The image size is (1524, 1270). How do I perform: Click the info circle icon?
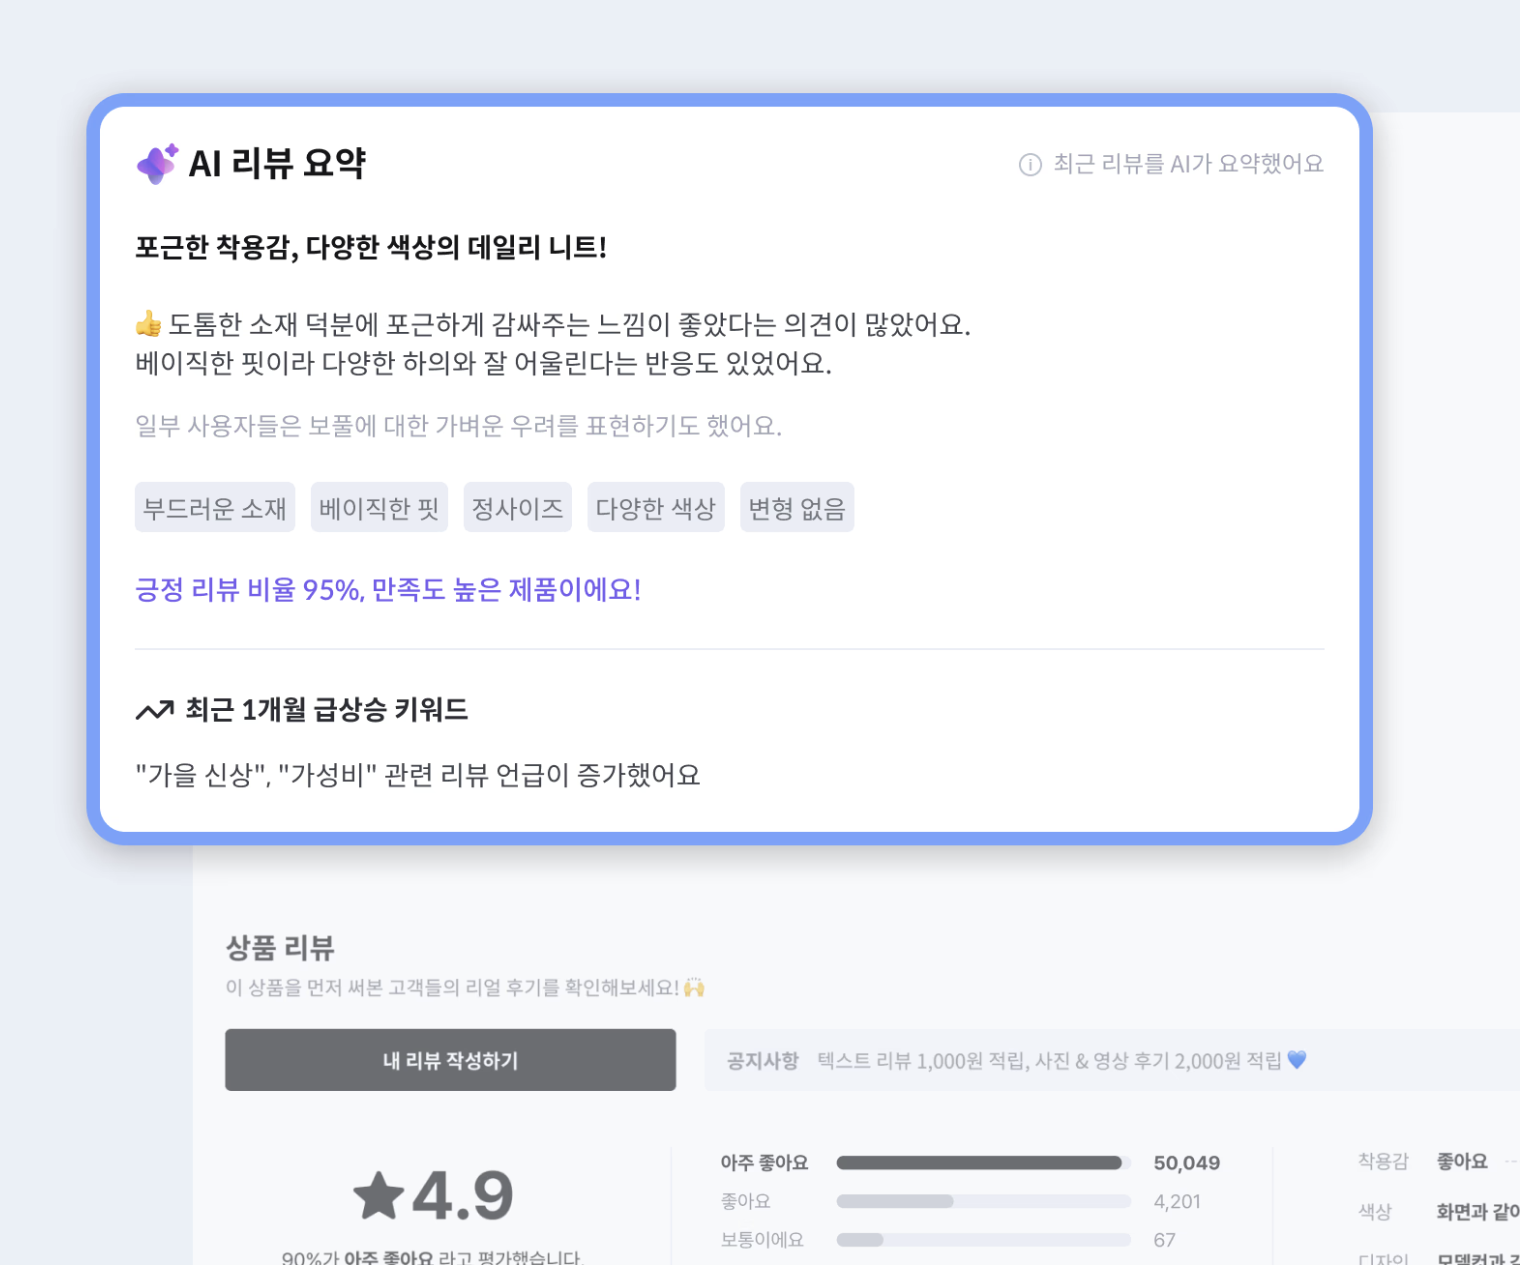[1030, 165]
